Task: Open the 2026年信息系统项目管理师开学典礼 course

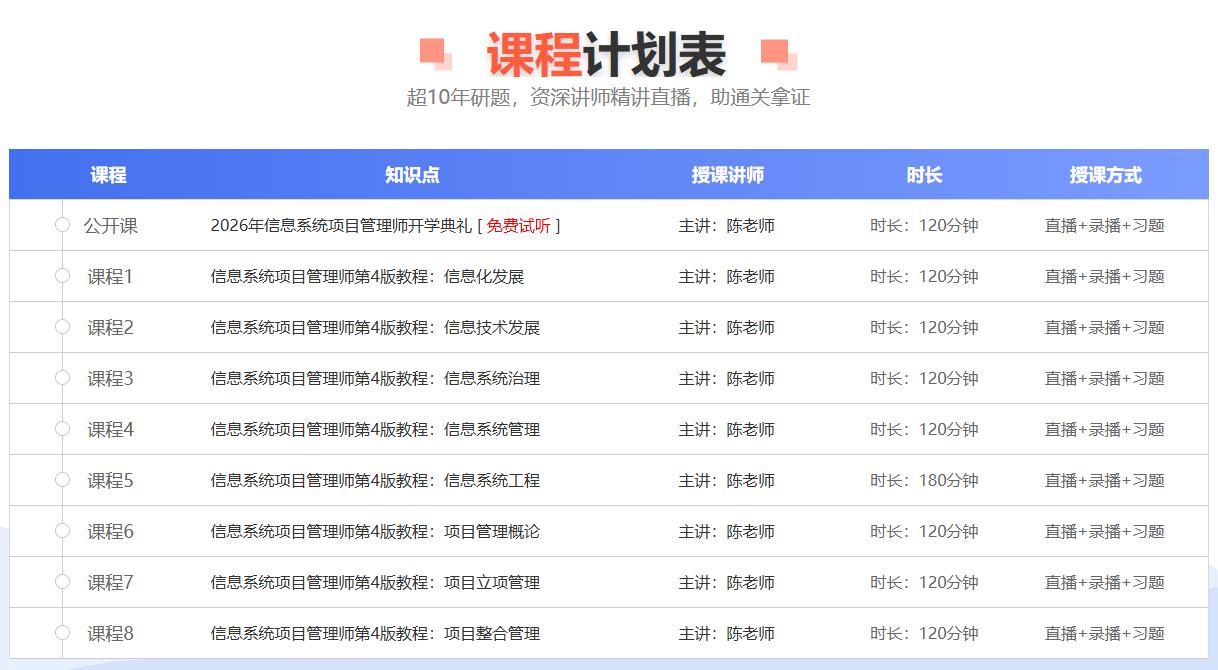Action: coord(340,226)
